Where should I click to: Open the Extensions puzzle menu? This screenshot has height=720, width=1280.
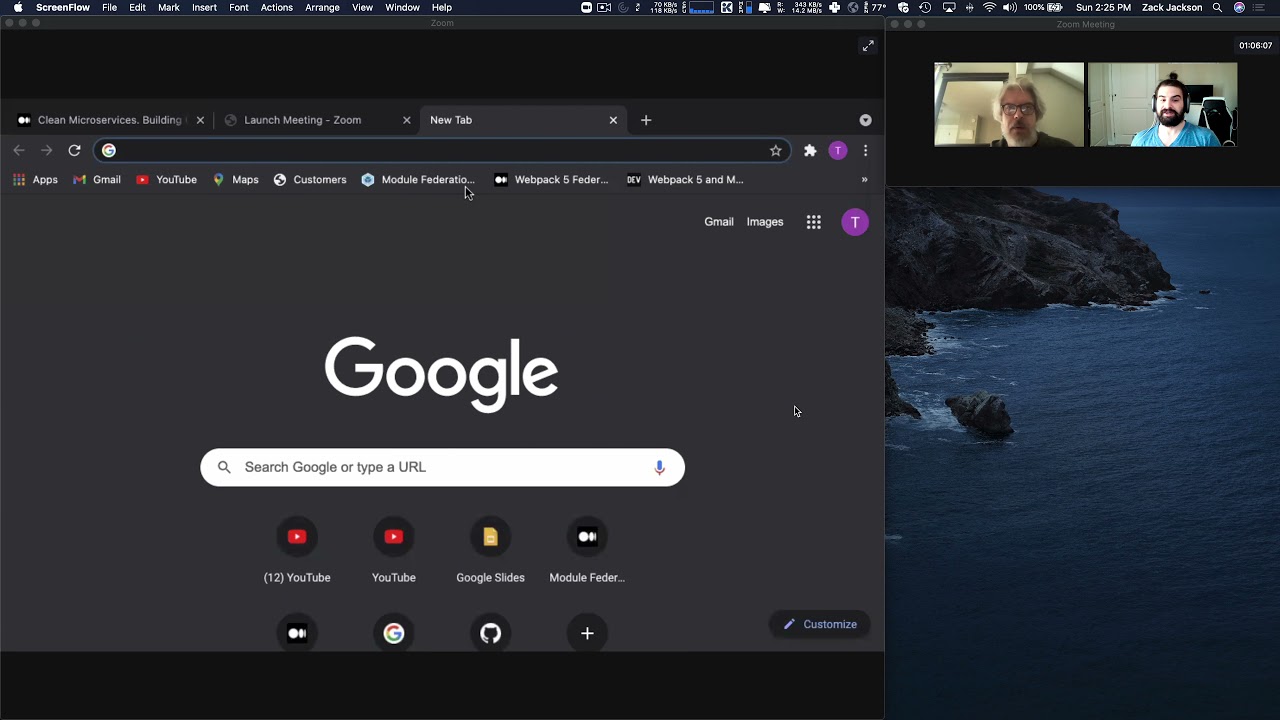[810, 150]
